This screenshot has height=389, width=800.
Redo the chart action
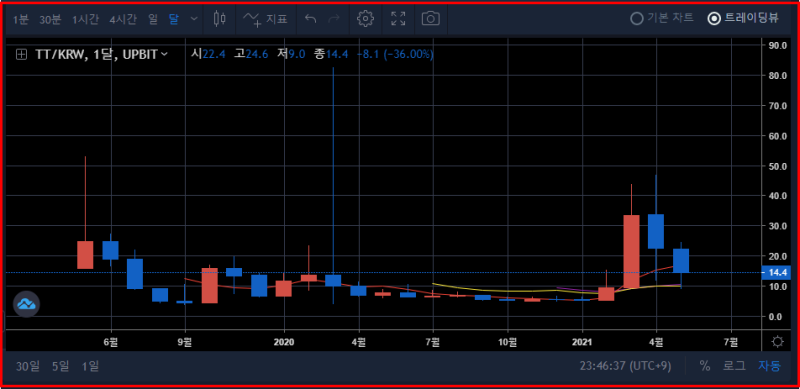(x=334, y=19)
